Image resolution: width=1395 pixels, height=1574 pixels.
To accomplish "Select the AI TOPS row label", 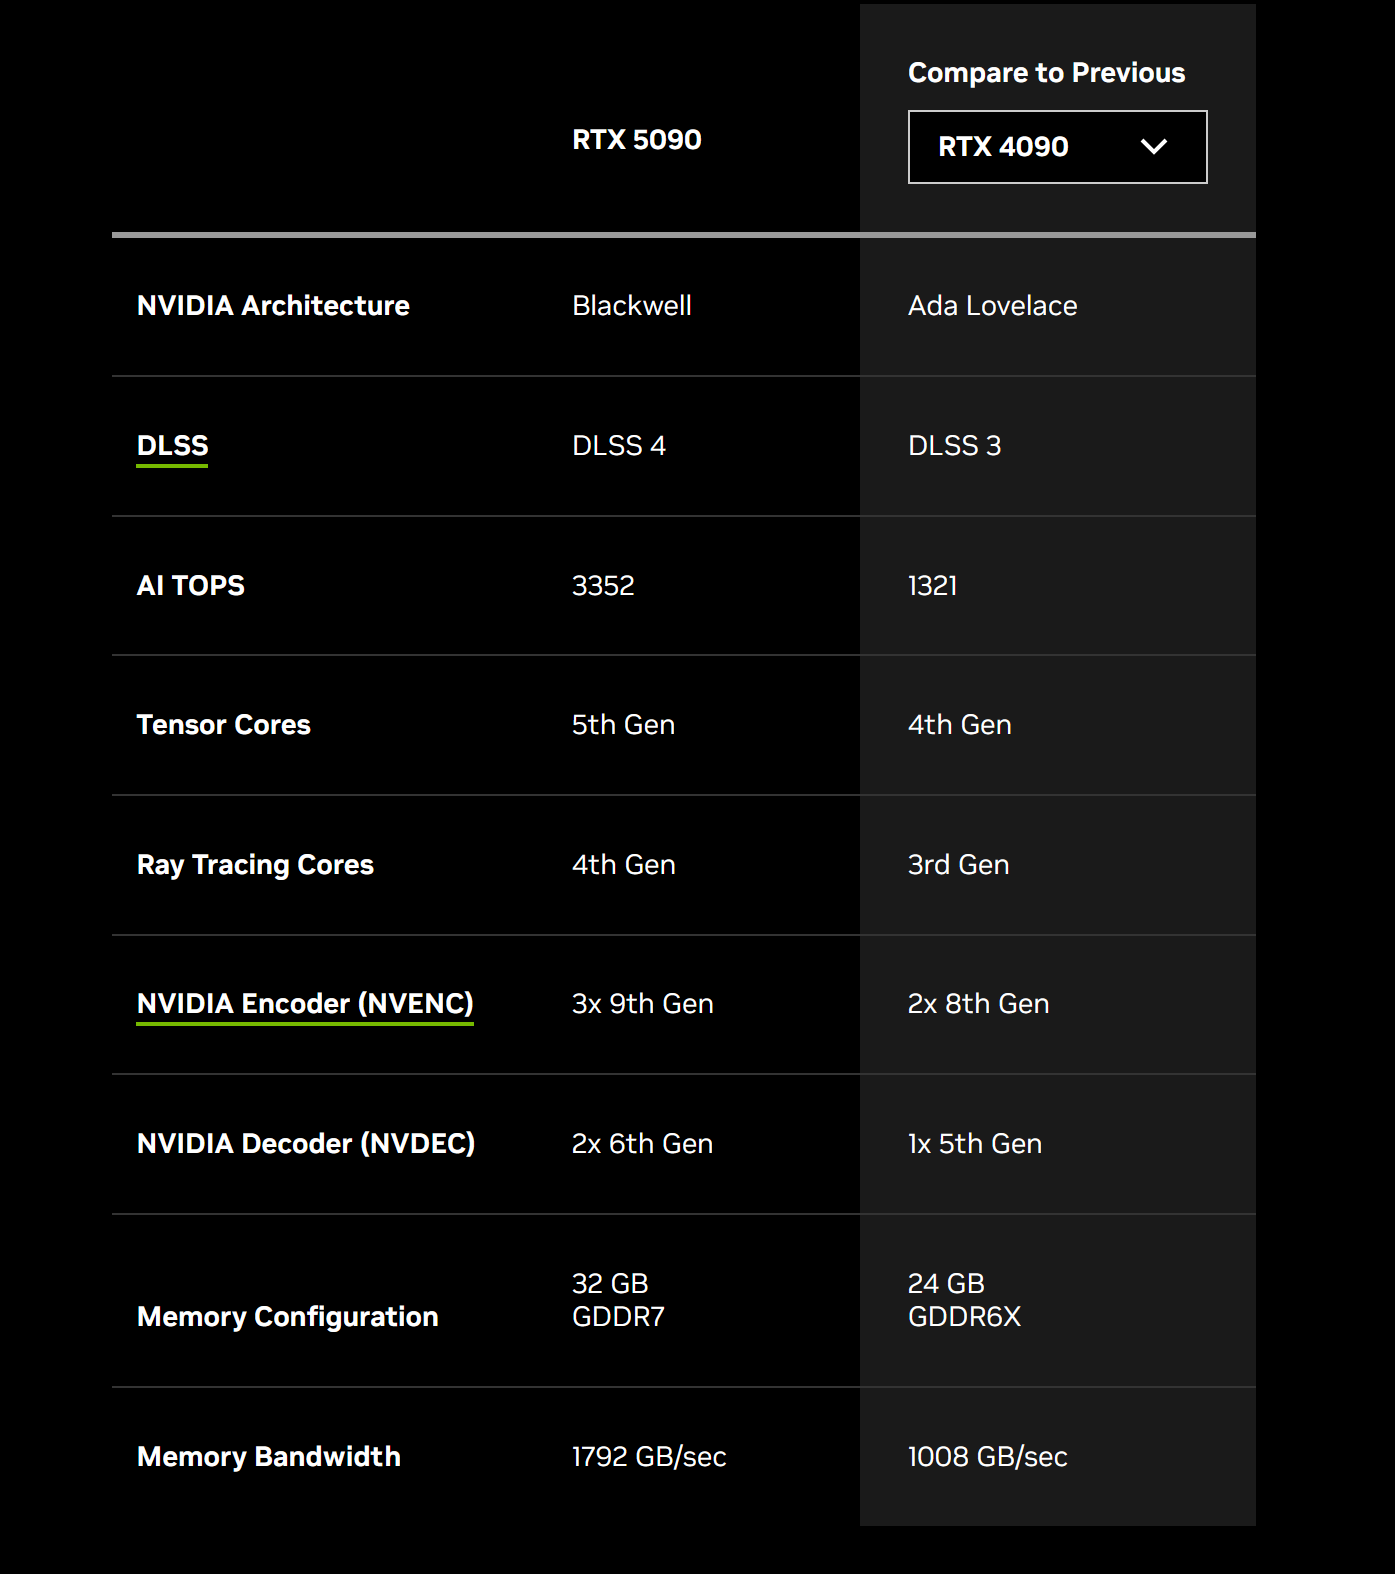I will click(x=191, y=586).
